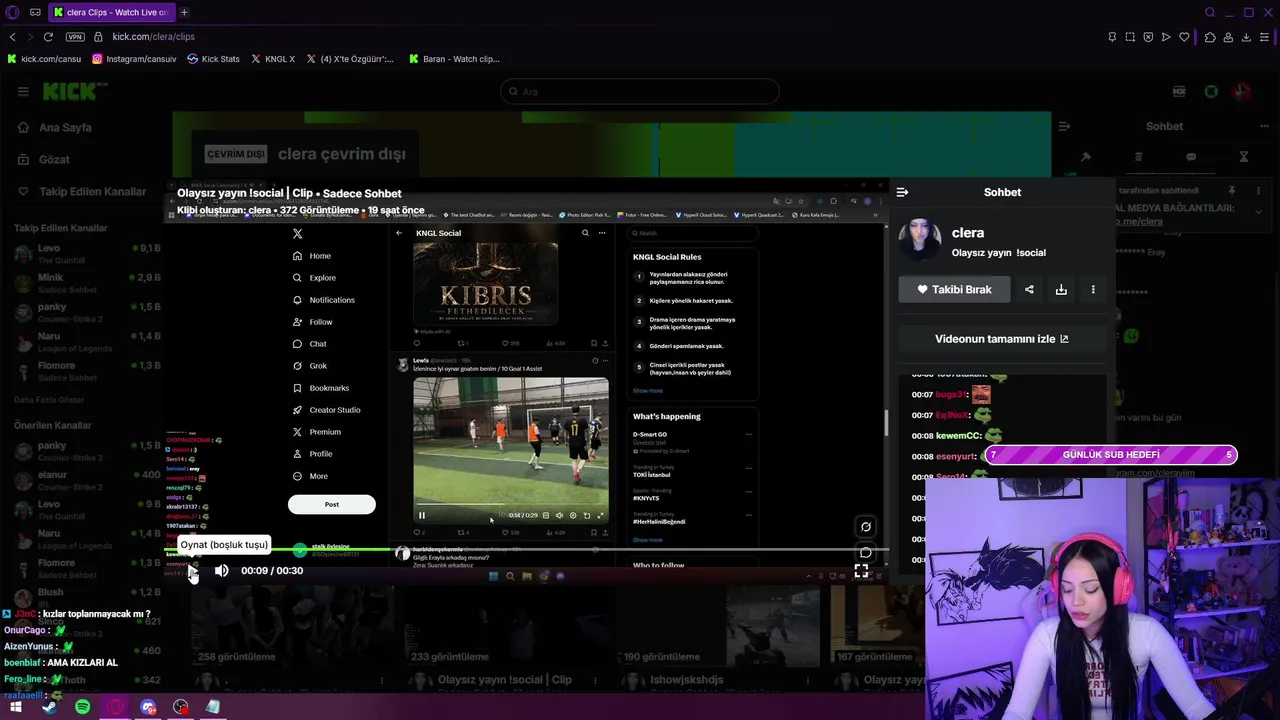Viewport: 1280px width, 720px height.
Task: Open Kick Stats bookmark
Action: click(213, 59)
